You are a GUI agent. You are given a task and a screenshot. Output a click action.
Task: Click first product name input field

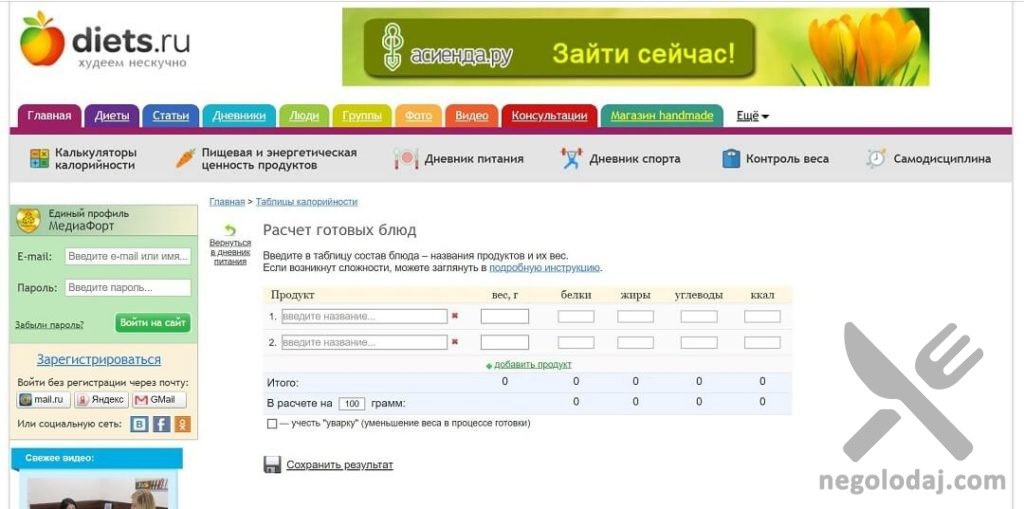pos(364,316)
